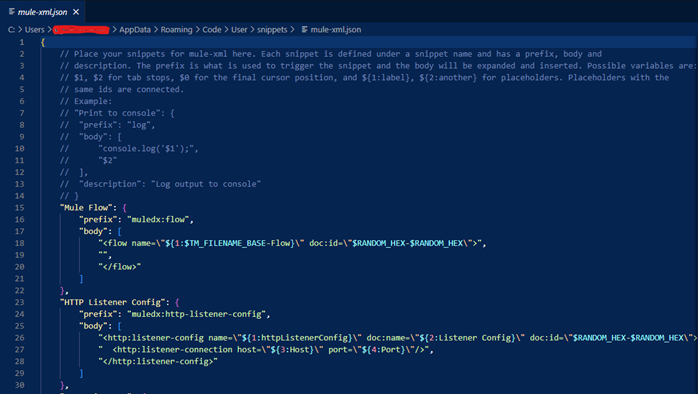Open the AppData breadcrumb dropdown

134,29
